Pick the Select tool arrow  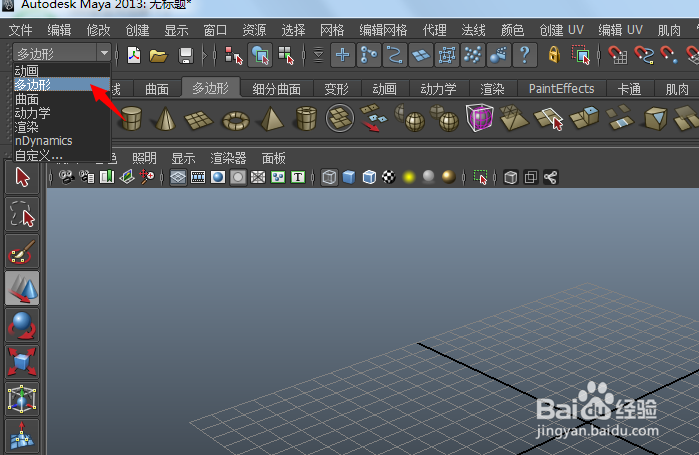pyautogui.click(x=22, y=177)
